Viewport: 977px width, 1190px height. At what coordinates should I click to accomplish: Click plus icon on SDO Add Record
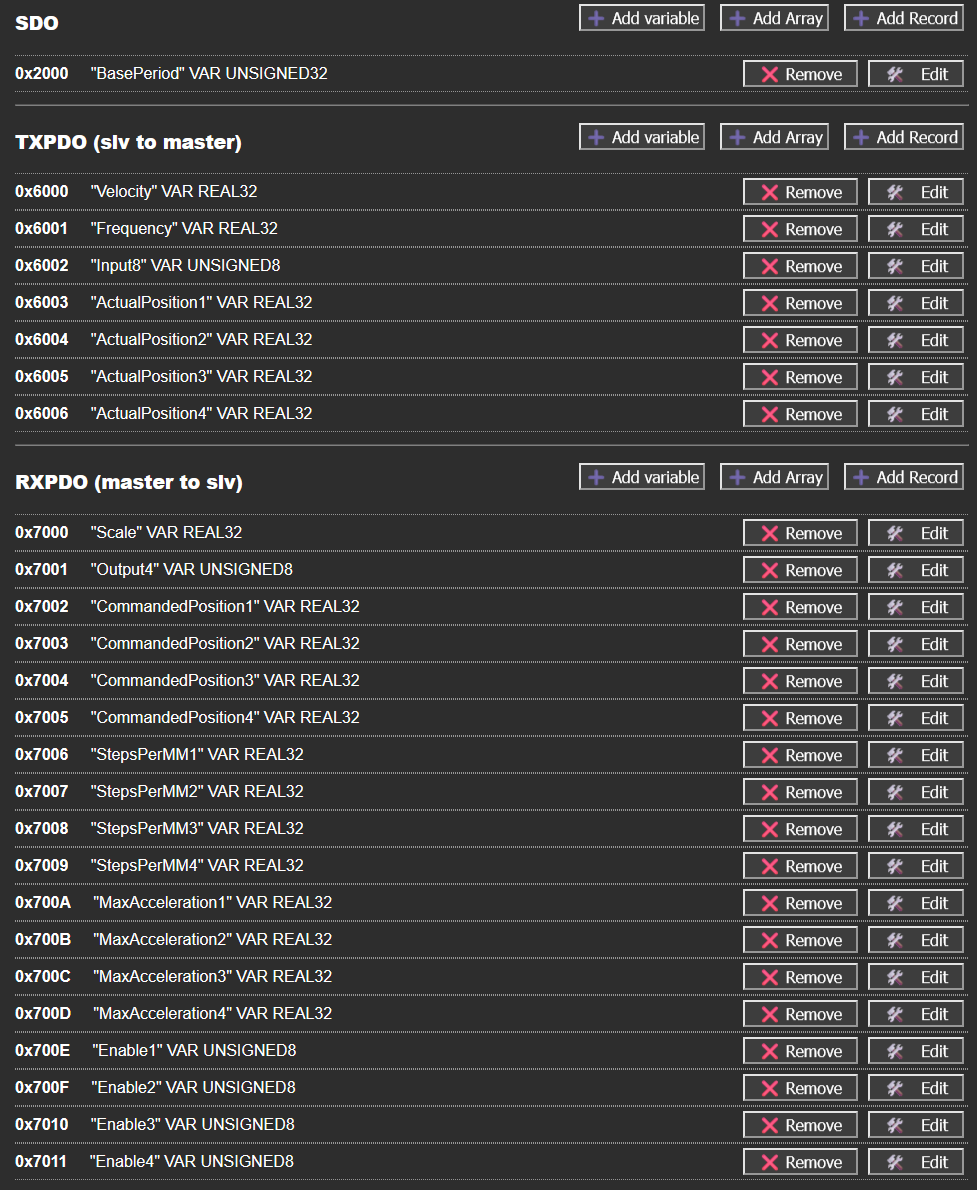pos(861,18)
